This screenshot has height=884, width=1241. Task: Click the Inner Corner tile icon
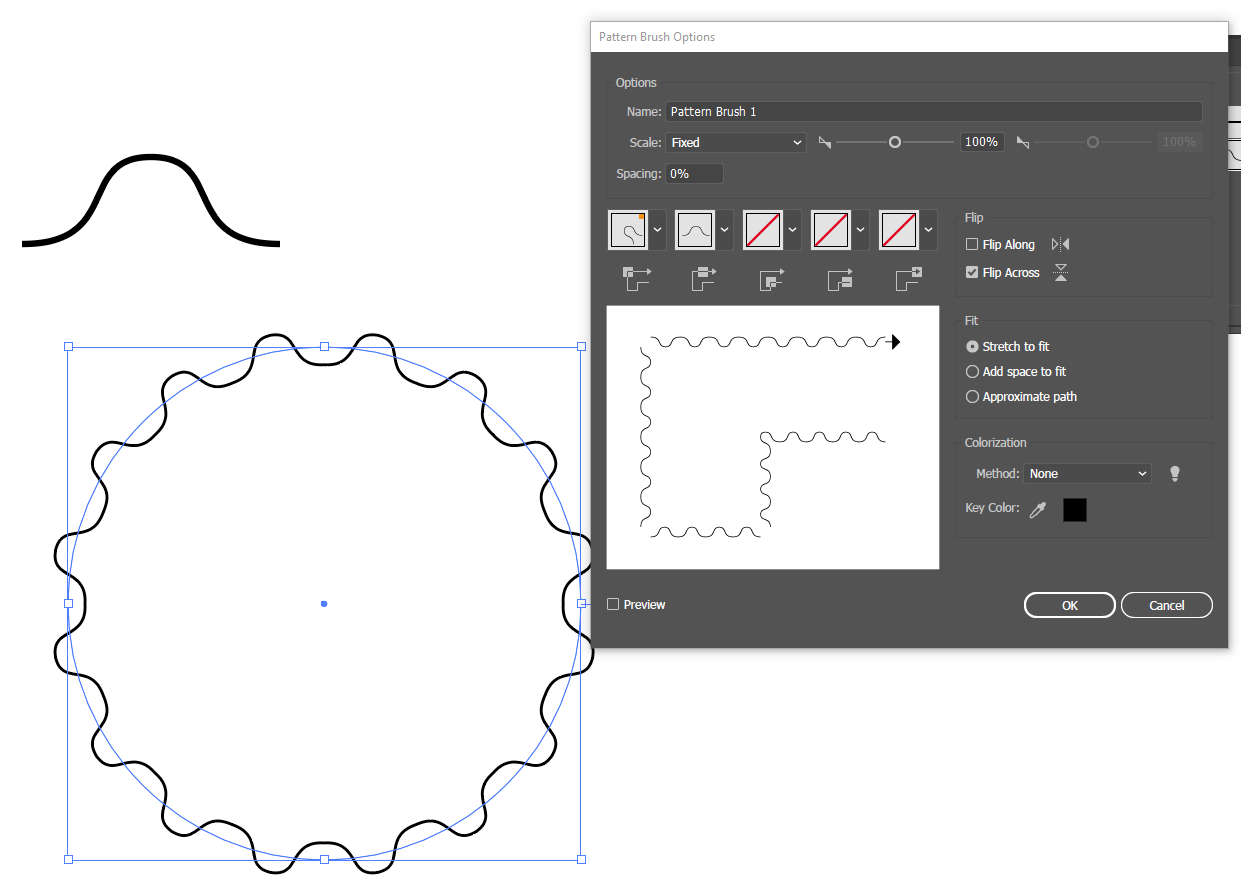(772, 279)
